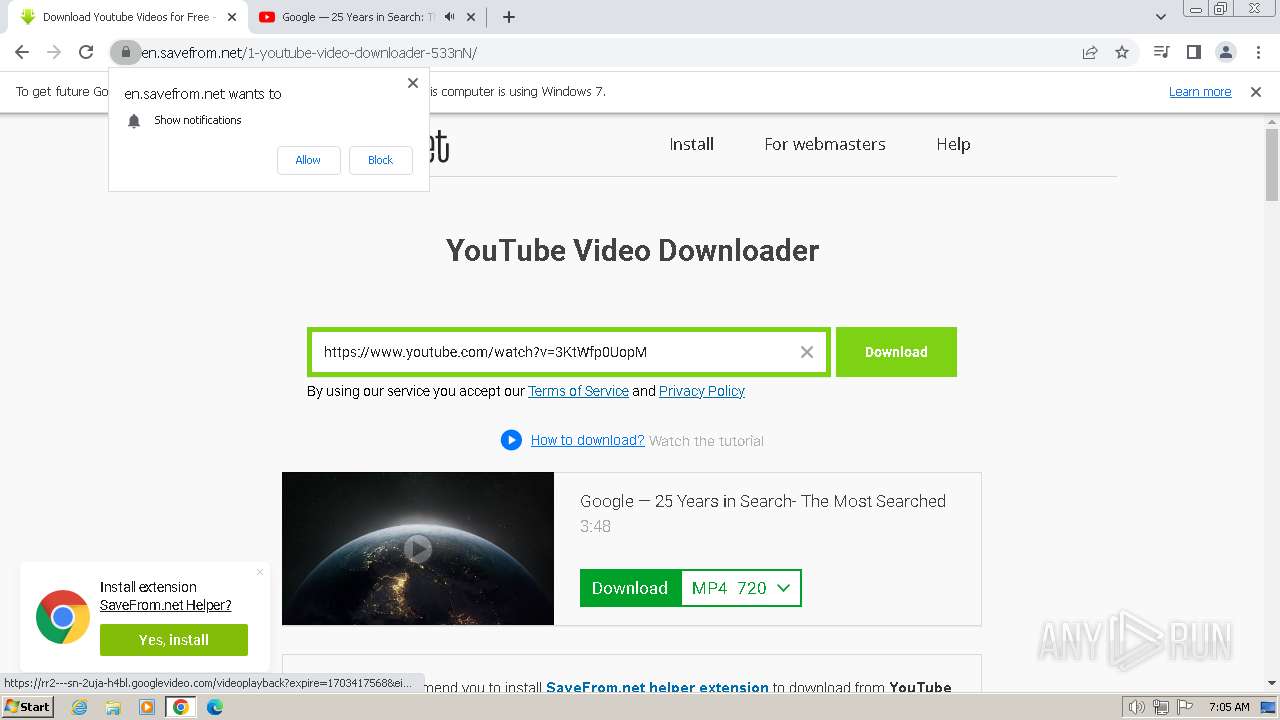Open File Explorer from taskbar
Viewport: 1280px width, 720px height.
click(x=113, y=707)
